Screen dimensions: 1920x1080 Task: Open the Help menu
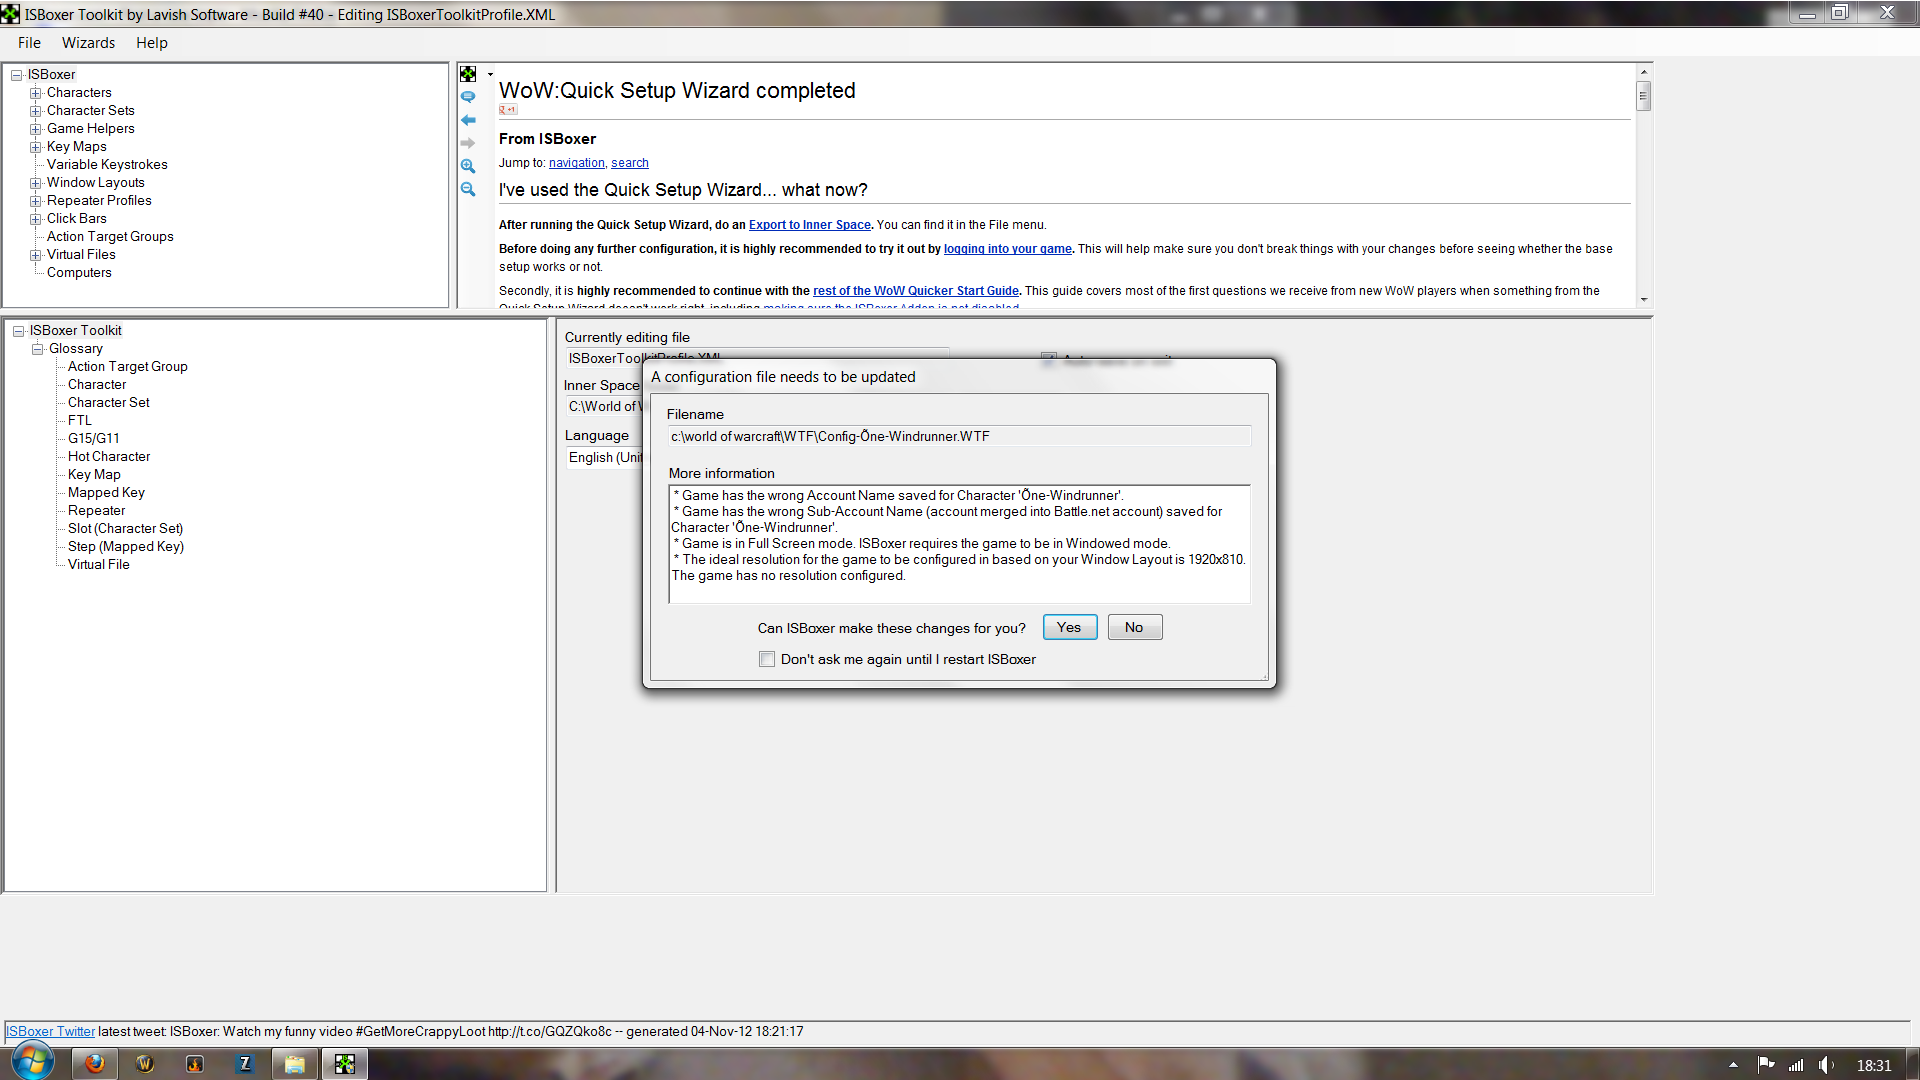coord(152,43)
